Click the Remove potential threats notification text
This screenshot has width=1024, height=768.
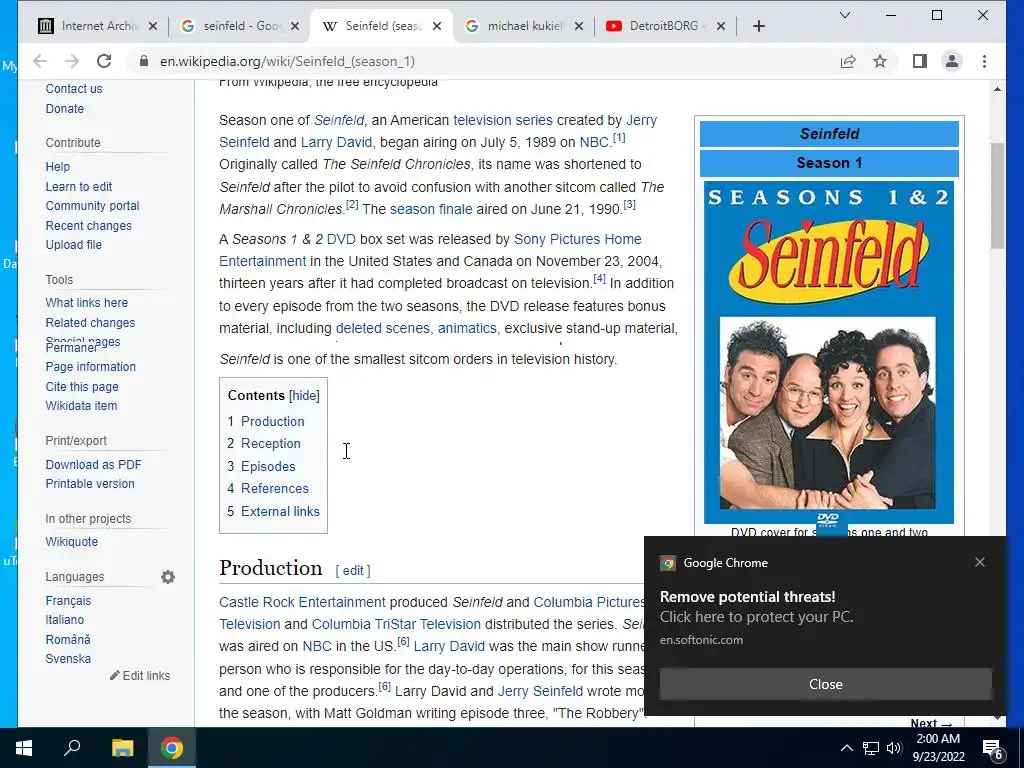coord(747,597)
